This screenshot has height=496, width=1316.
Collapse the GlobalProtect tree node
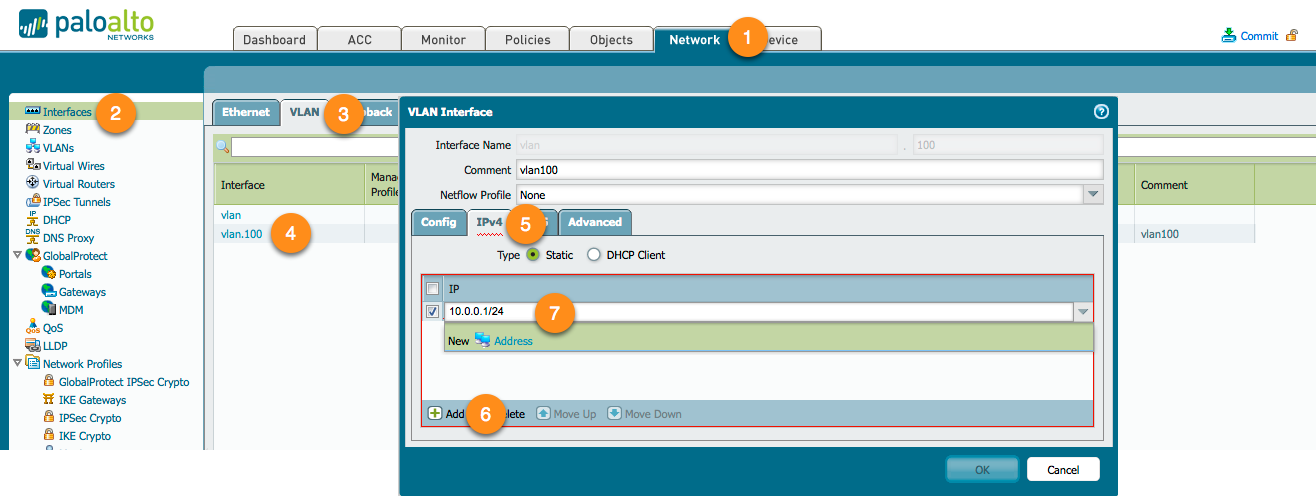[x=17, y=256]
